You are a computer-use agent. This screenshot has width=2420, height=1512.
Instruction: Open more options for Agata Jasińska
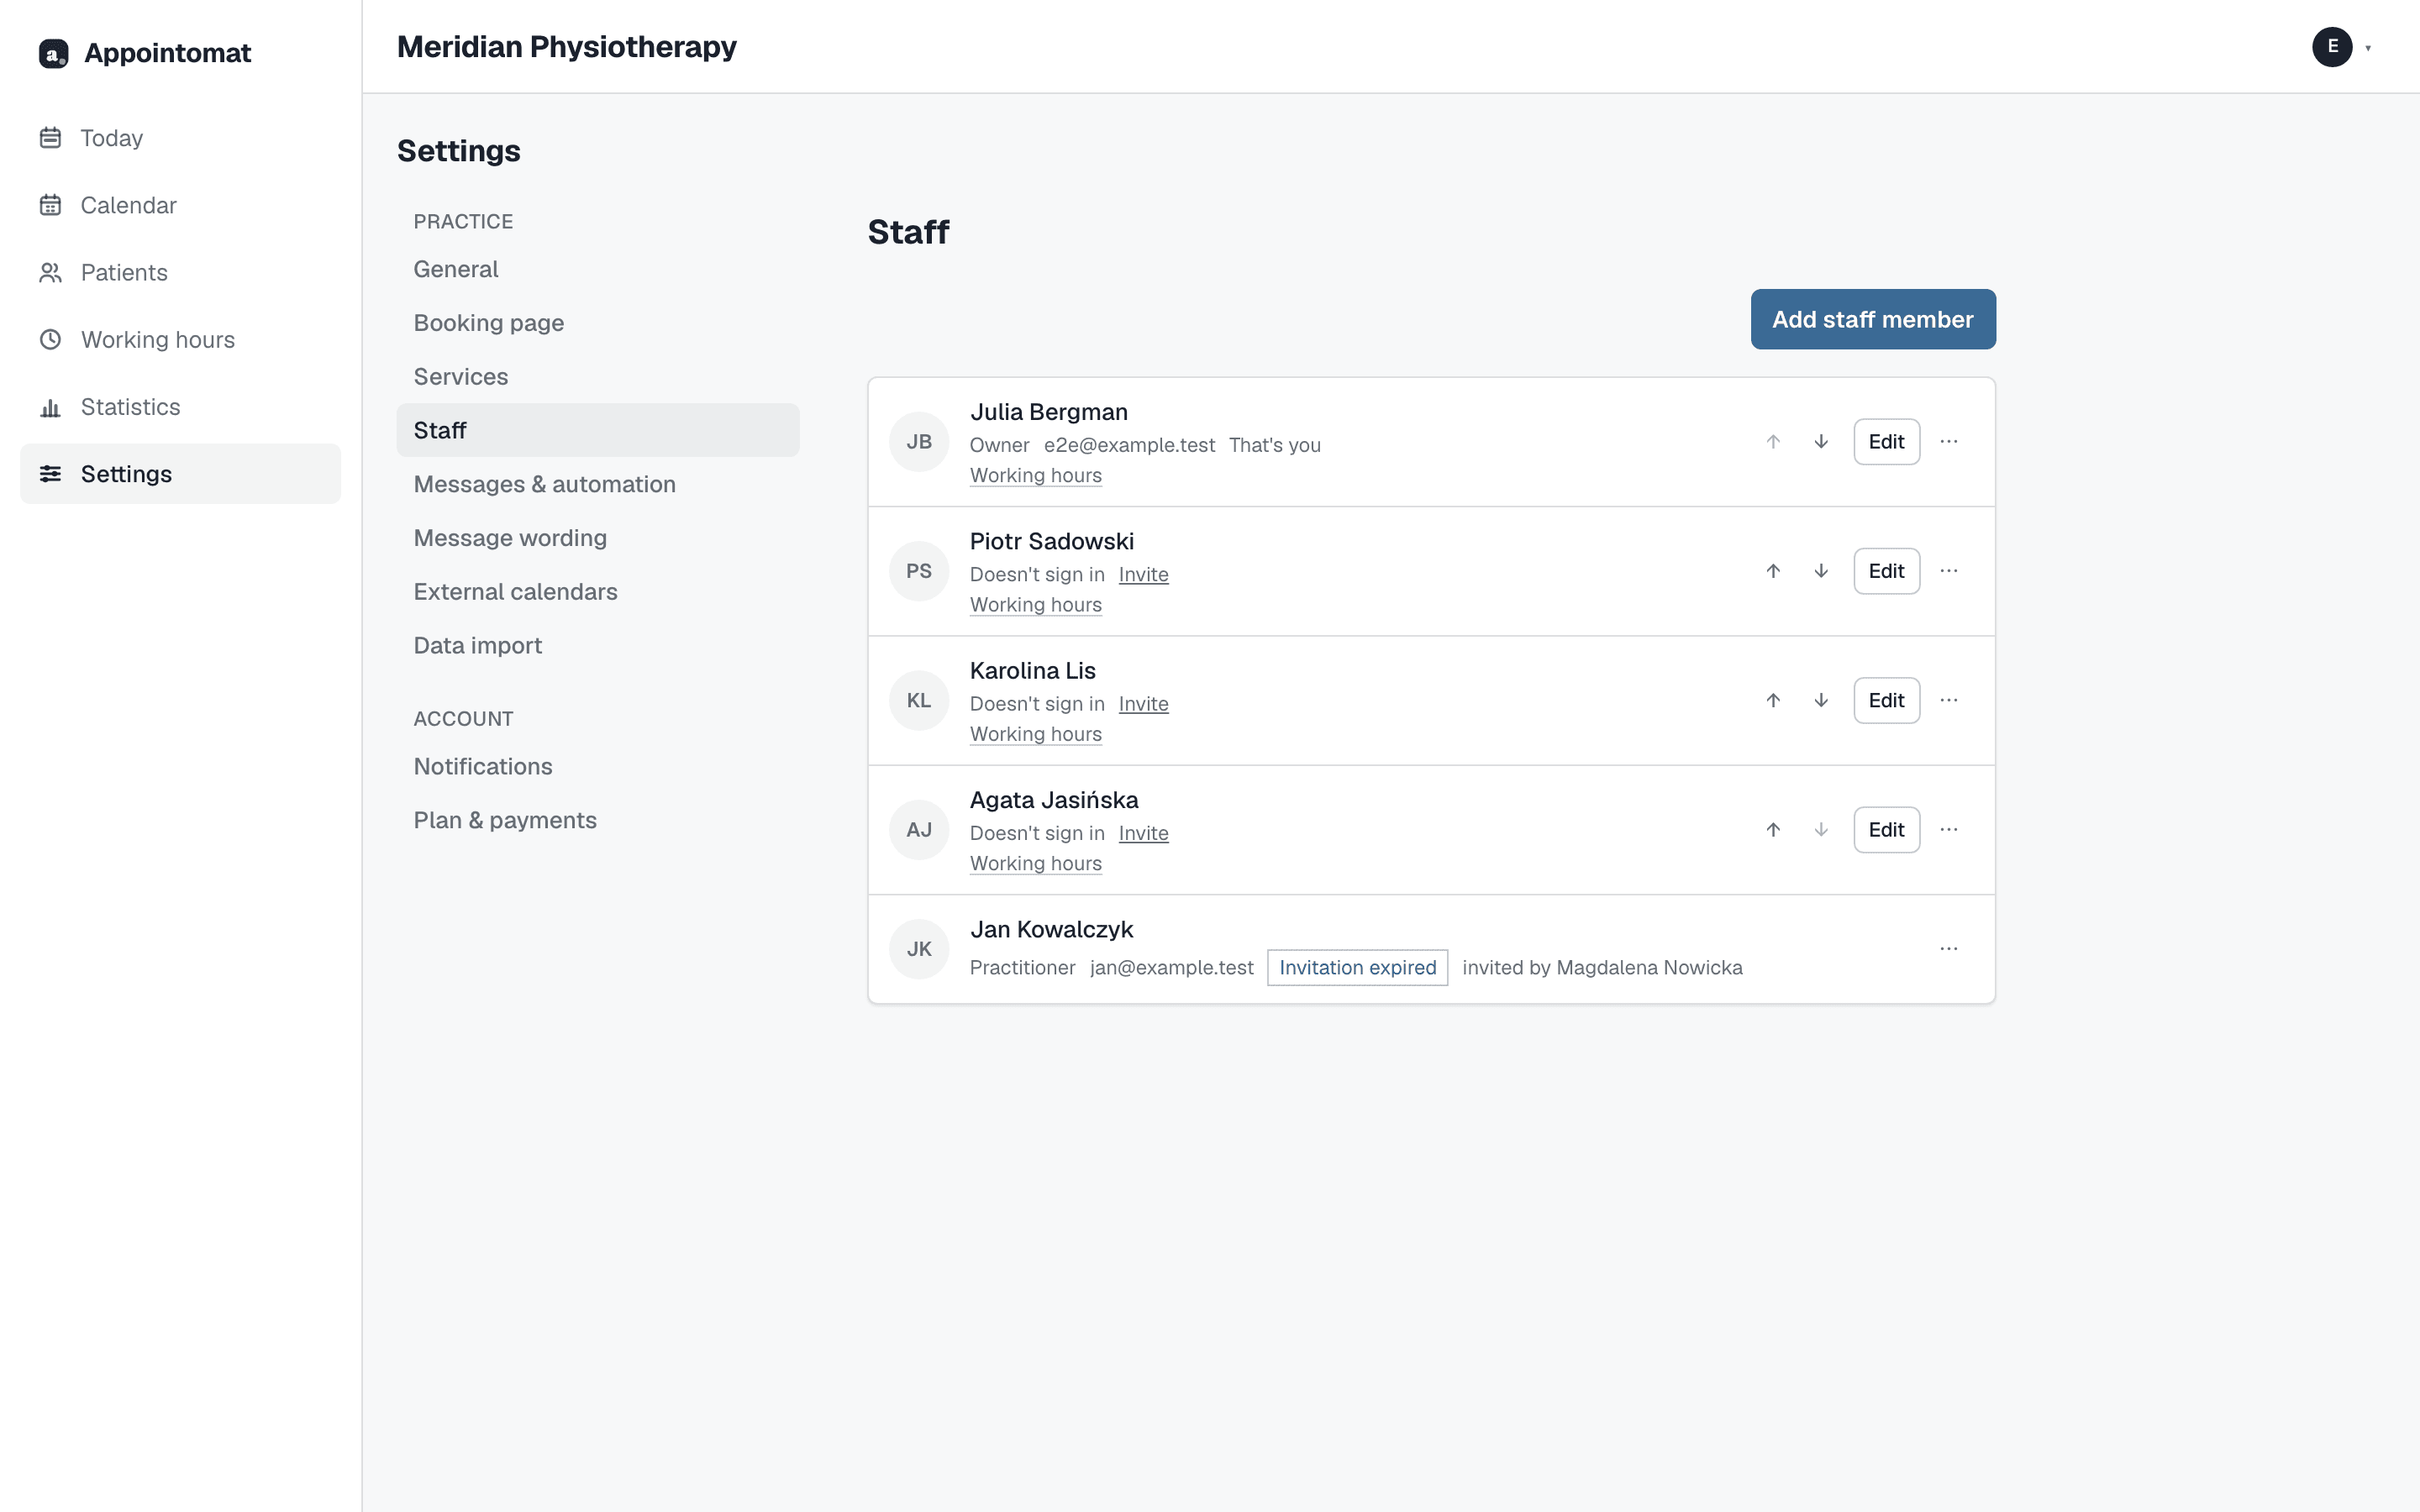pyautogui.click(x=1949, y=829)
